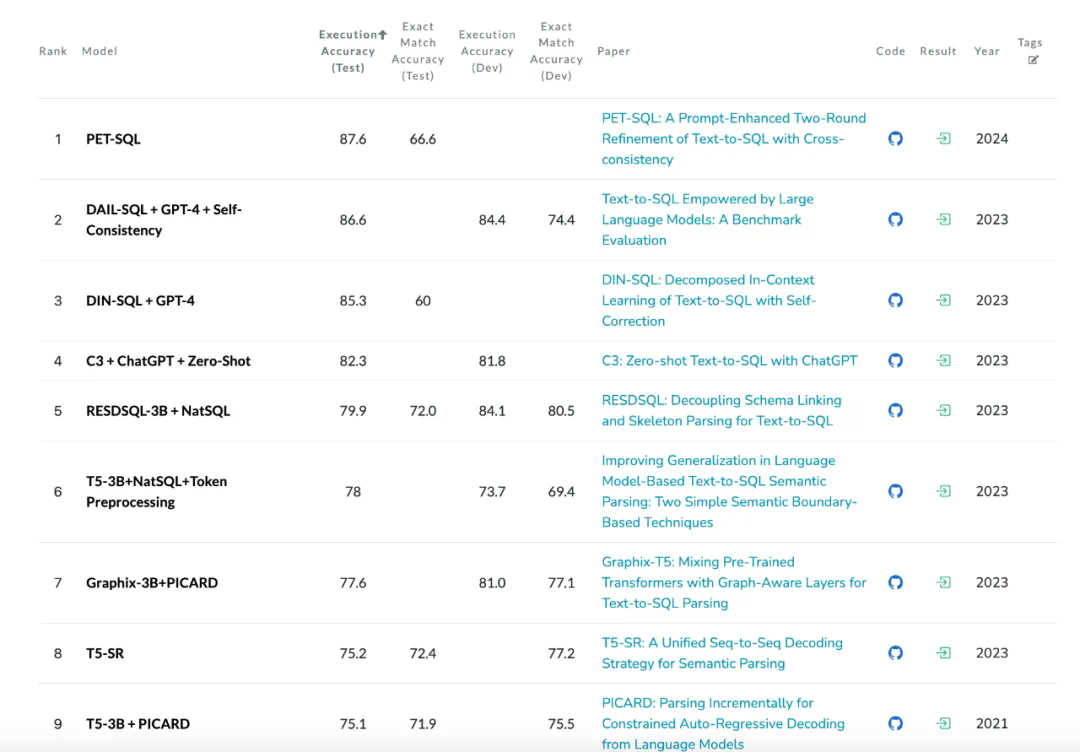Sort by Exact Match Accuracy (Test) header
The height and width of the screenshot is (752, 1080).
pyautogui.click(x=418, y=51)
